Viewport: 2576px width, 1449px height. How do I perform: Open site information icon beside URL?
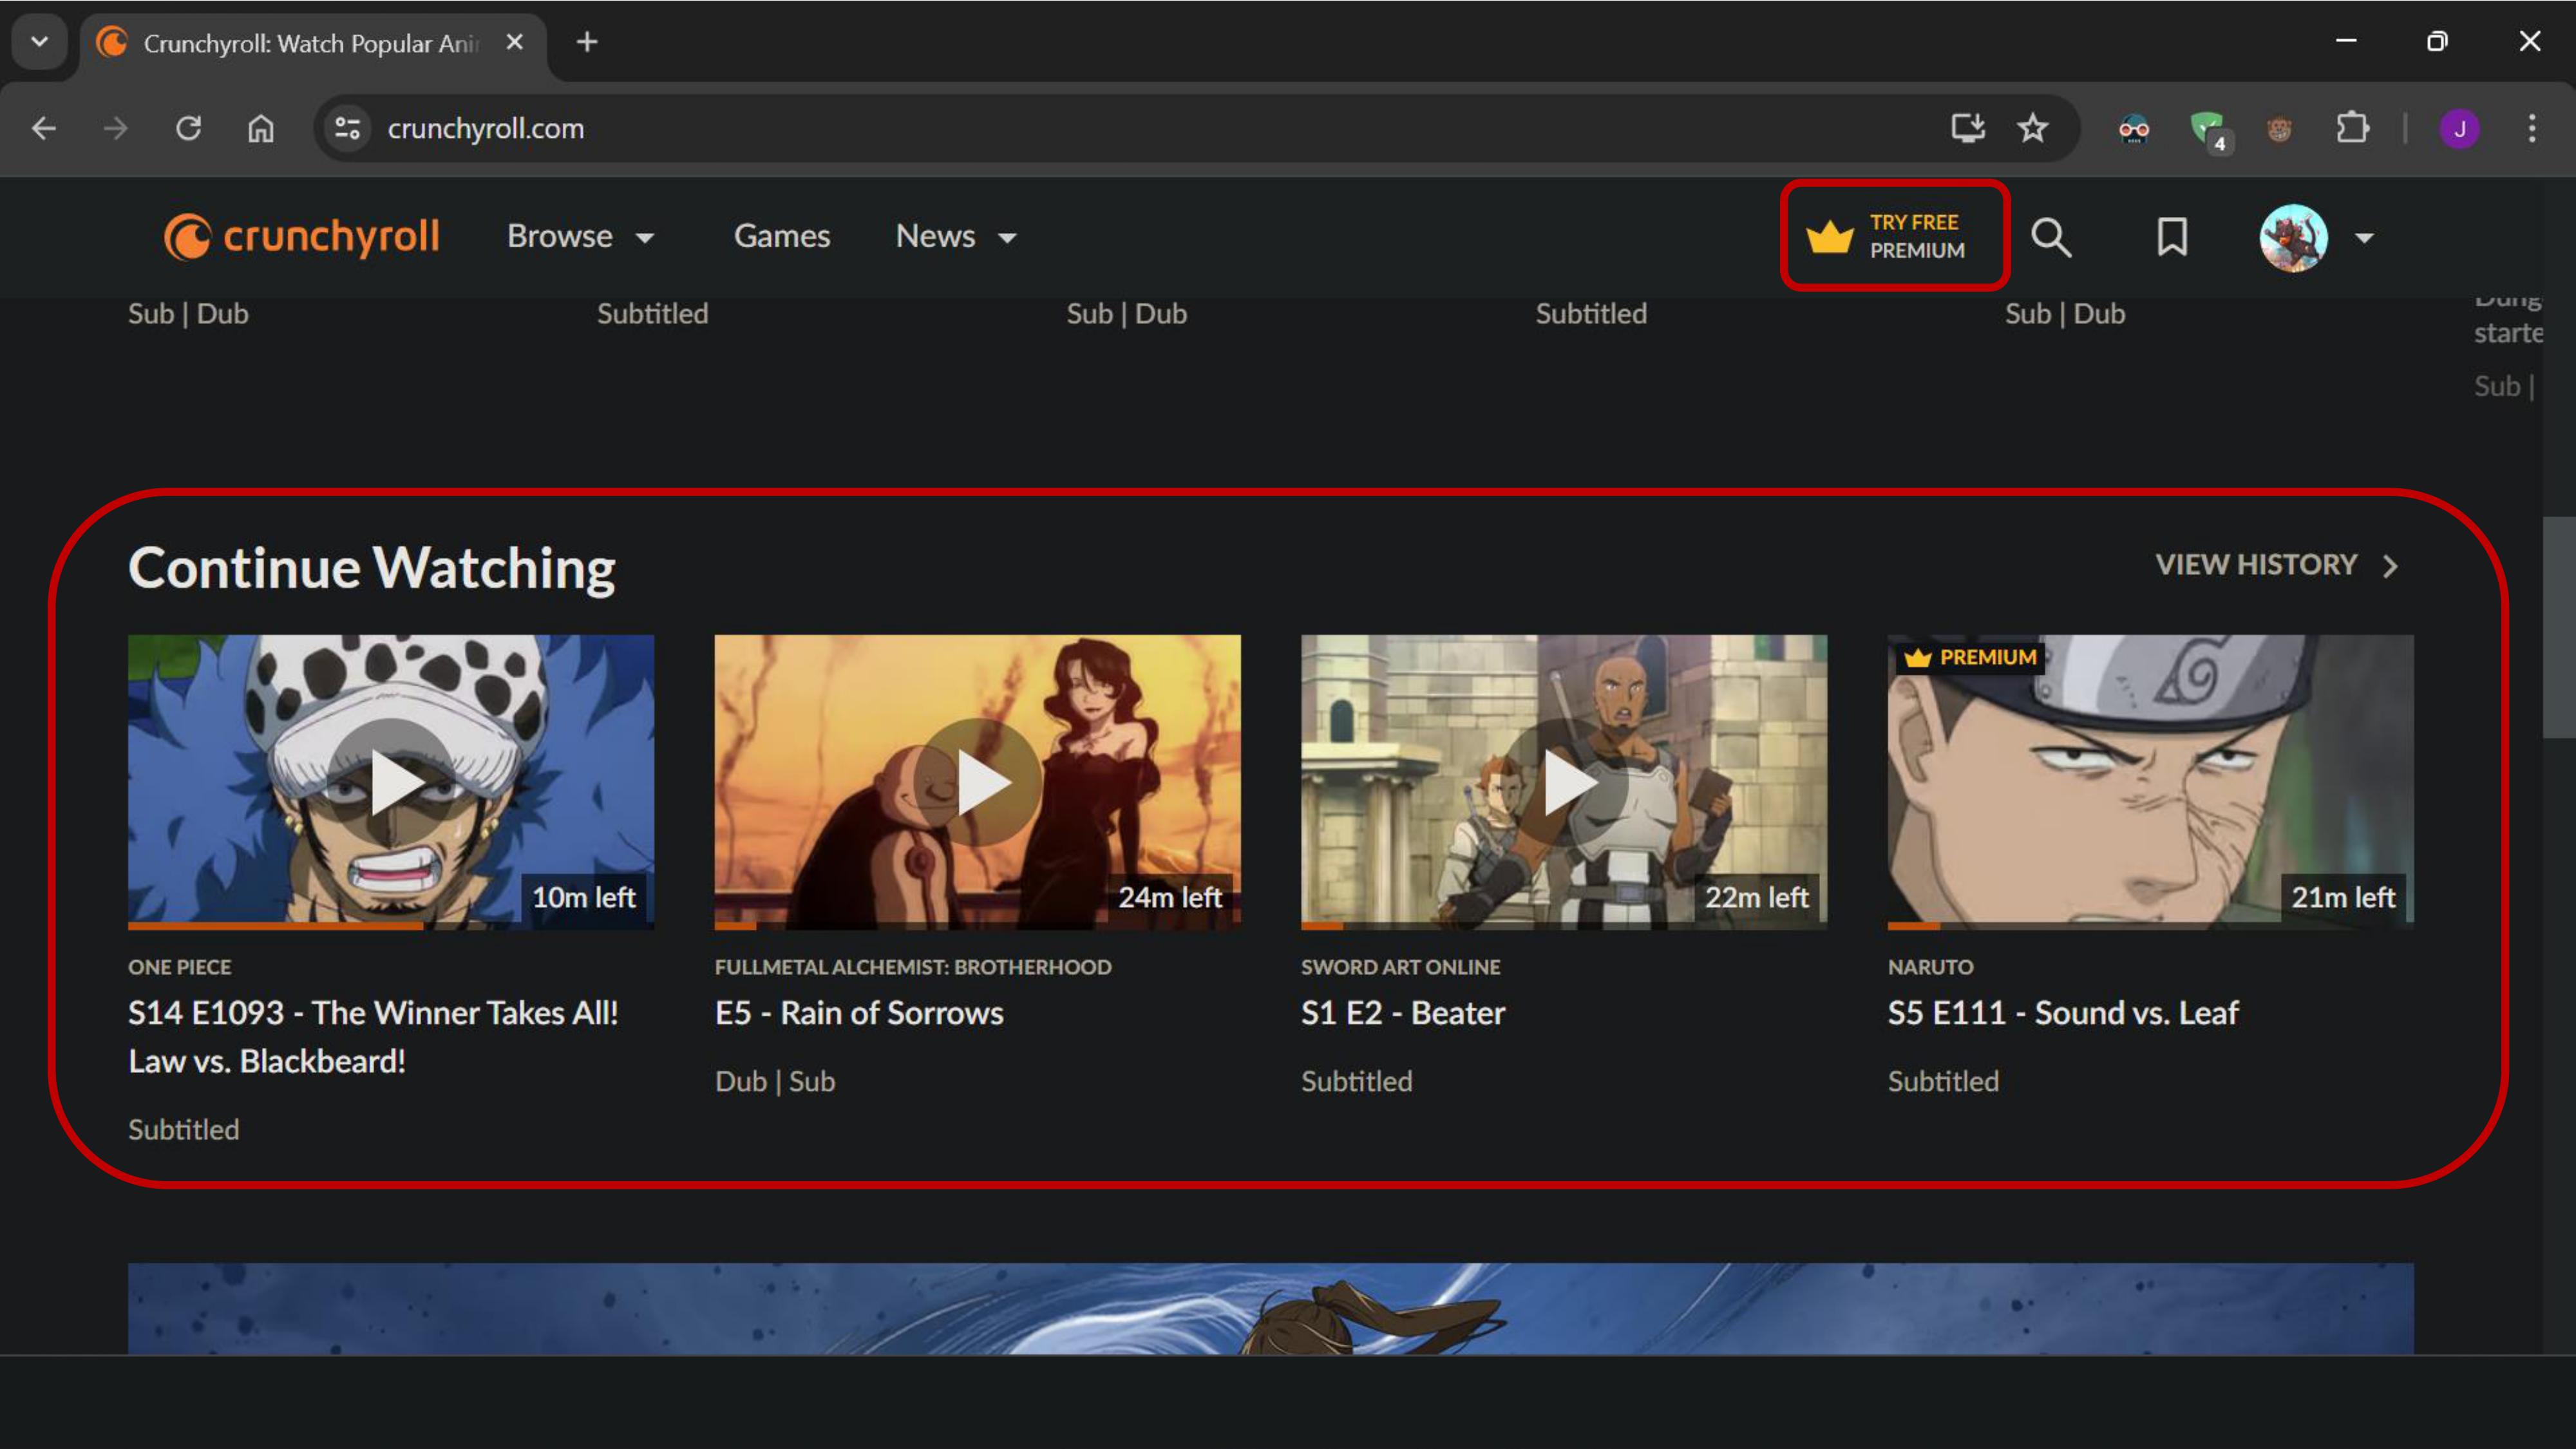(x=347, y=128)
